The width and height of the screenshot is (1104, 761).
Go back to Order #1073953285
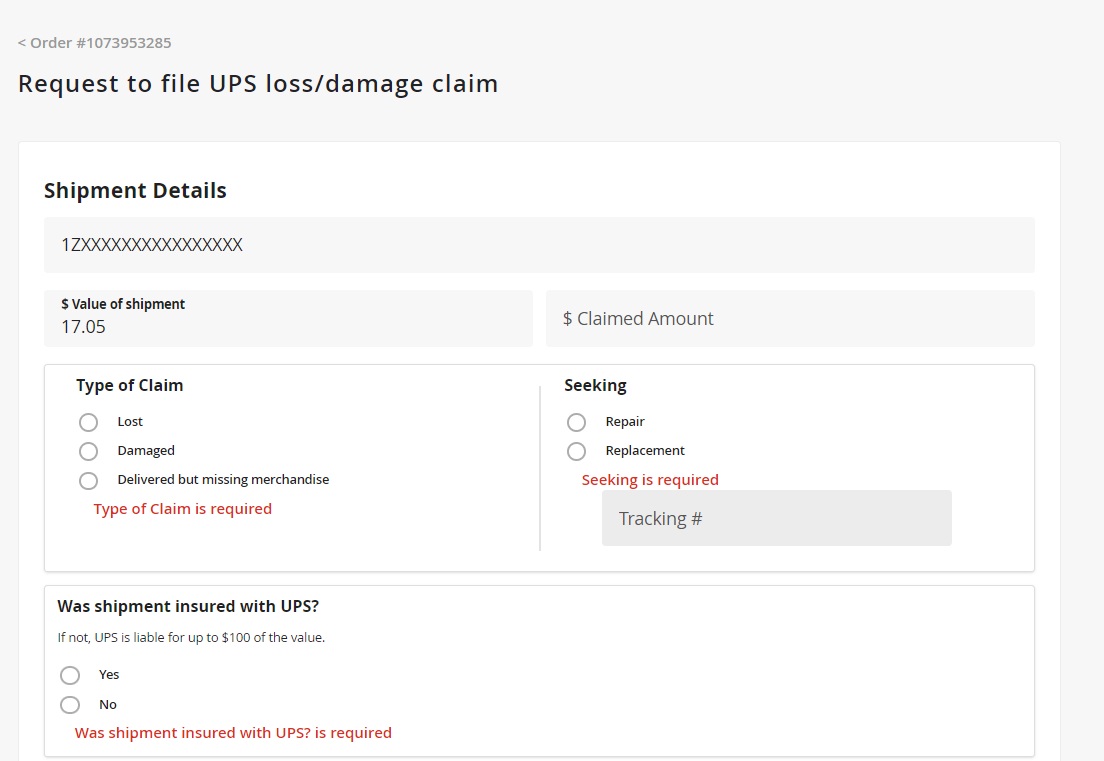point(94,43)
